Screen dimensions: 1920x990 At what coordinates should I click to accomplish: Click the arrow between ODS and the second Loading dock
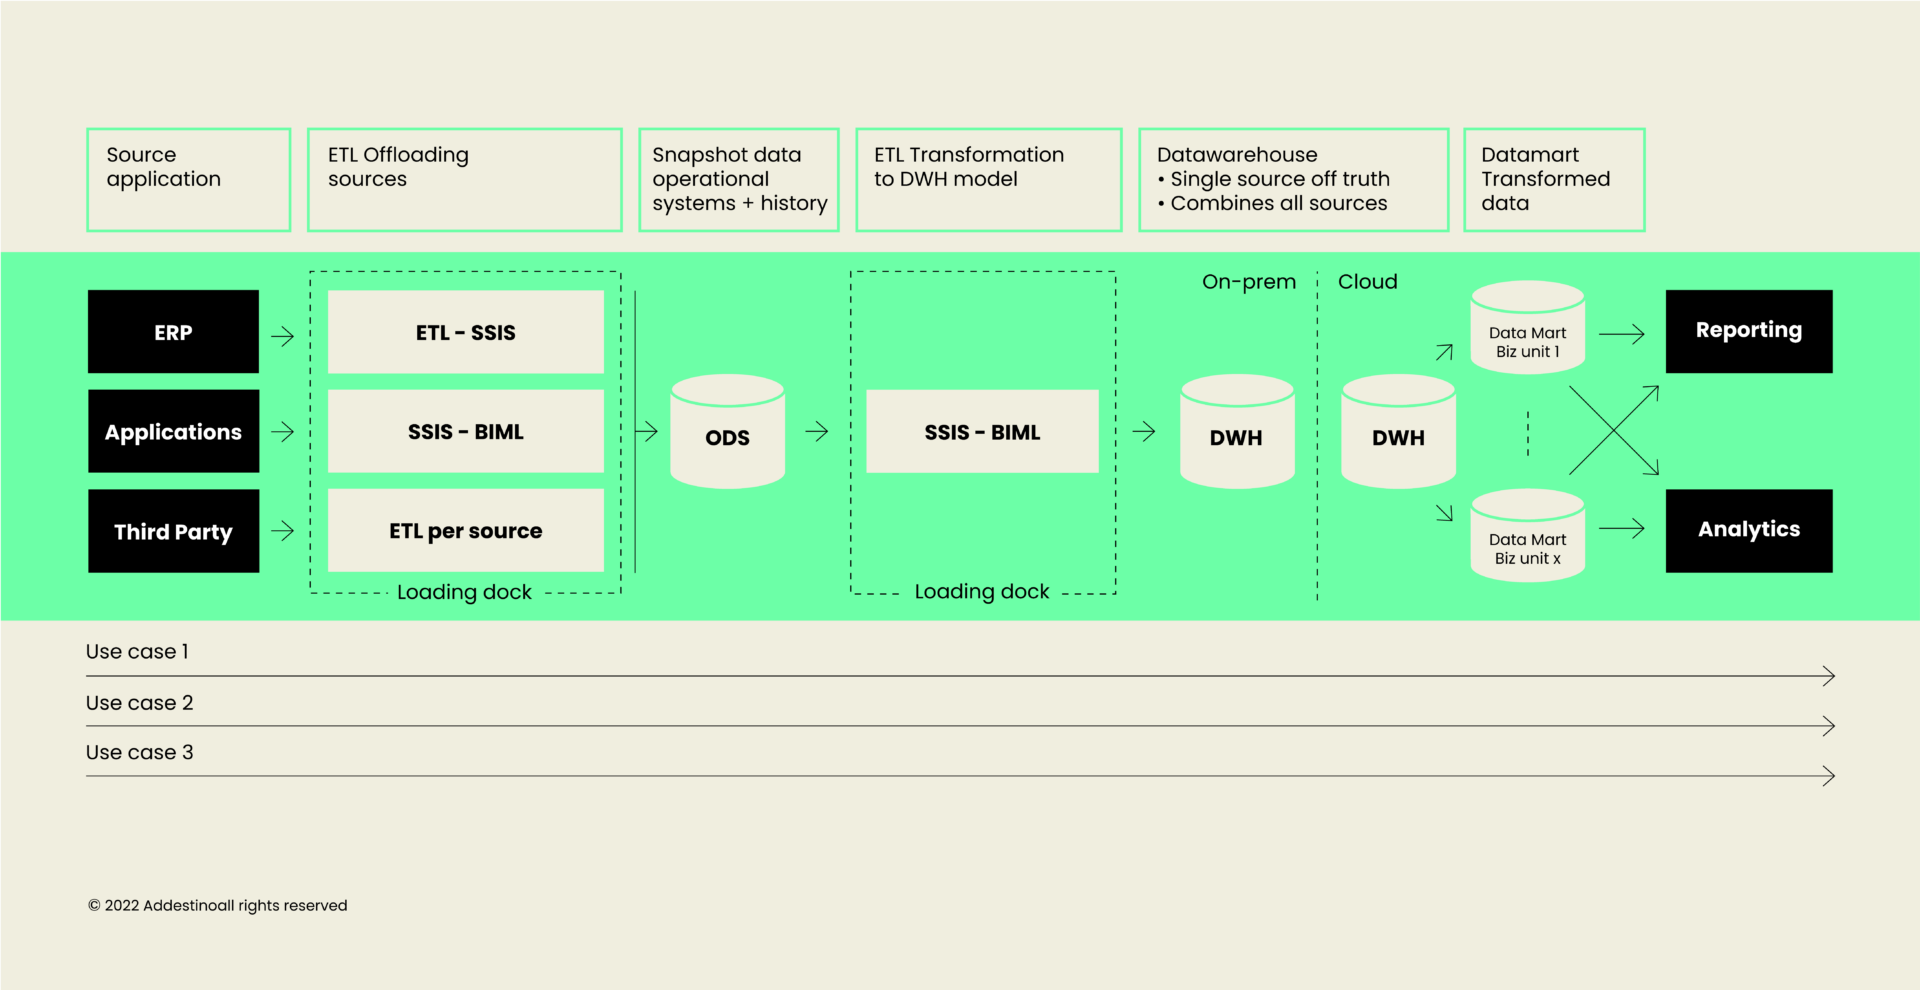coord(817,431)
